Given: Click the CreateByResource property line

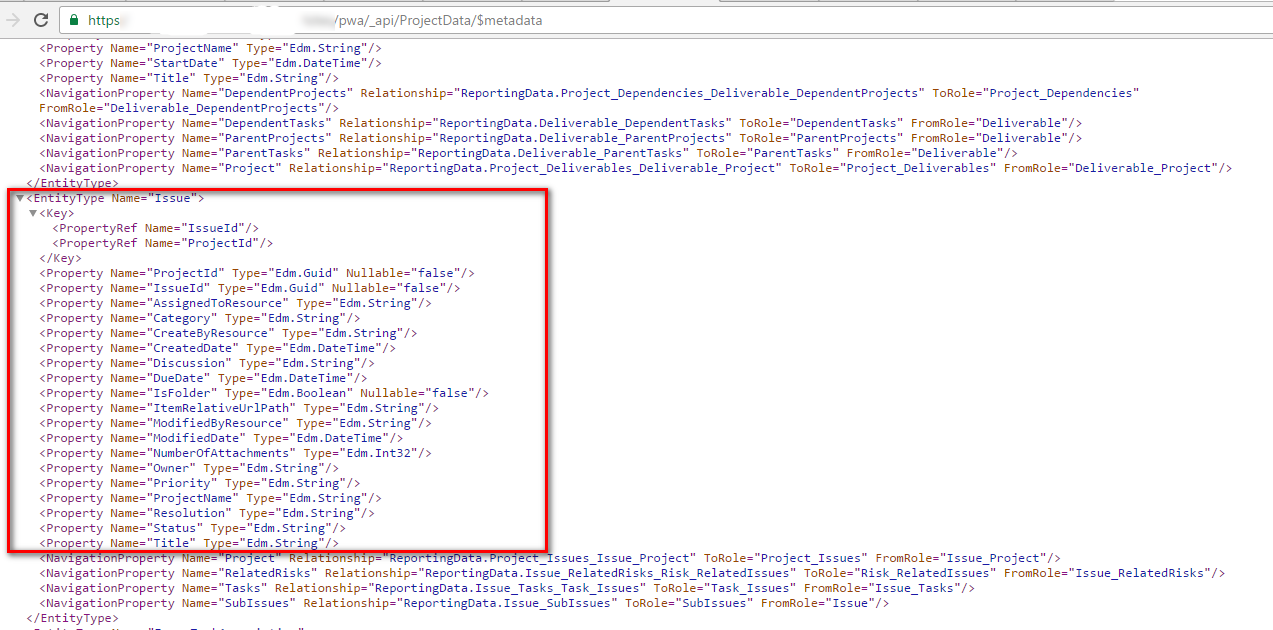Looking at the screenshot, I should [x=228, y=333].
